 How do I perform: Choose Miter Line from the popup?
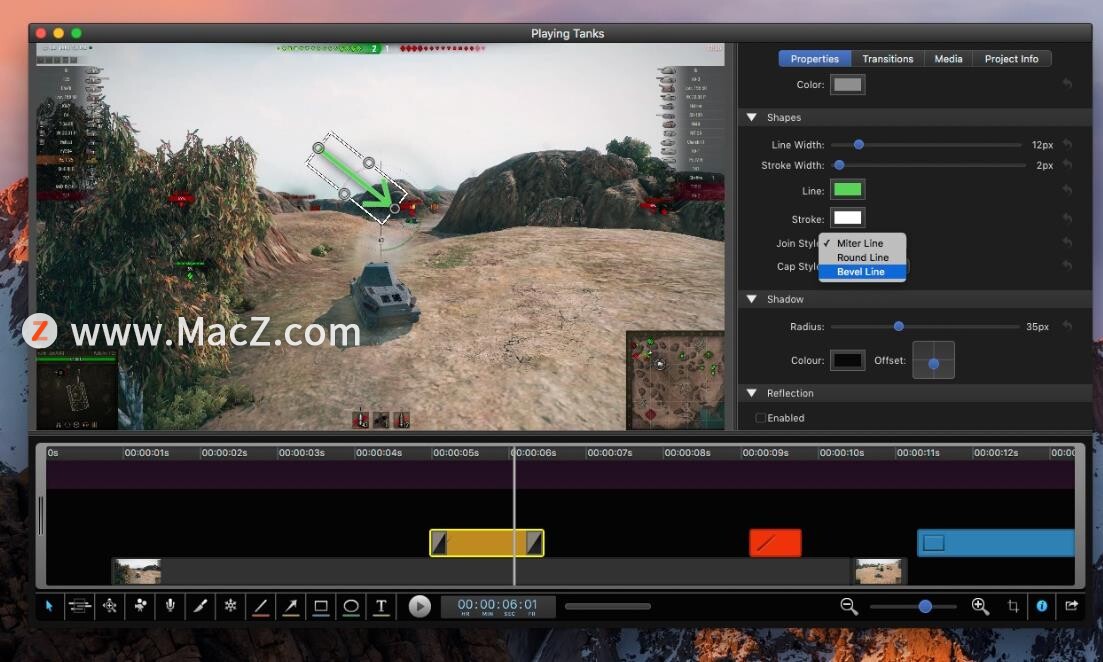point(862,243)
